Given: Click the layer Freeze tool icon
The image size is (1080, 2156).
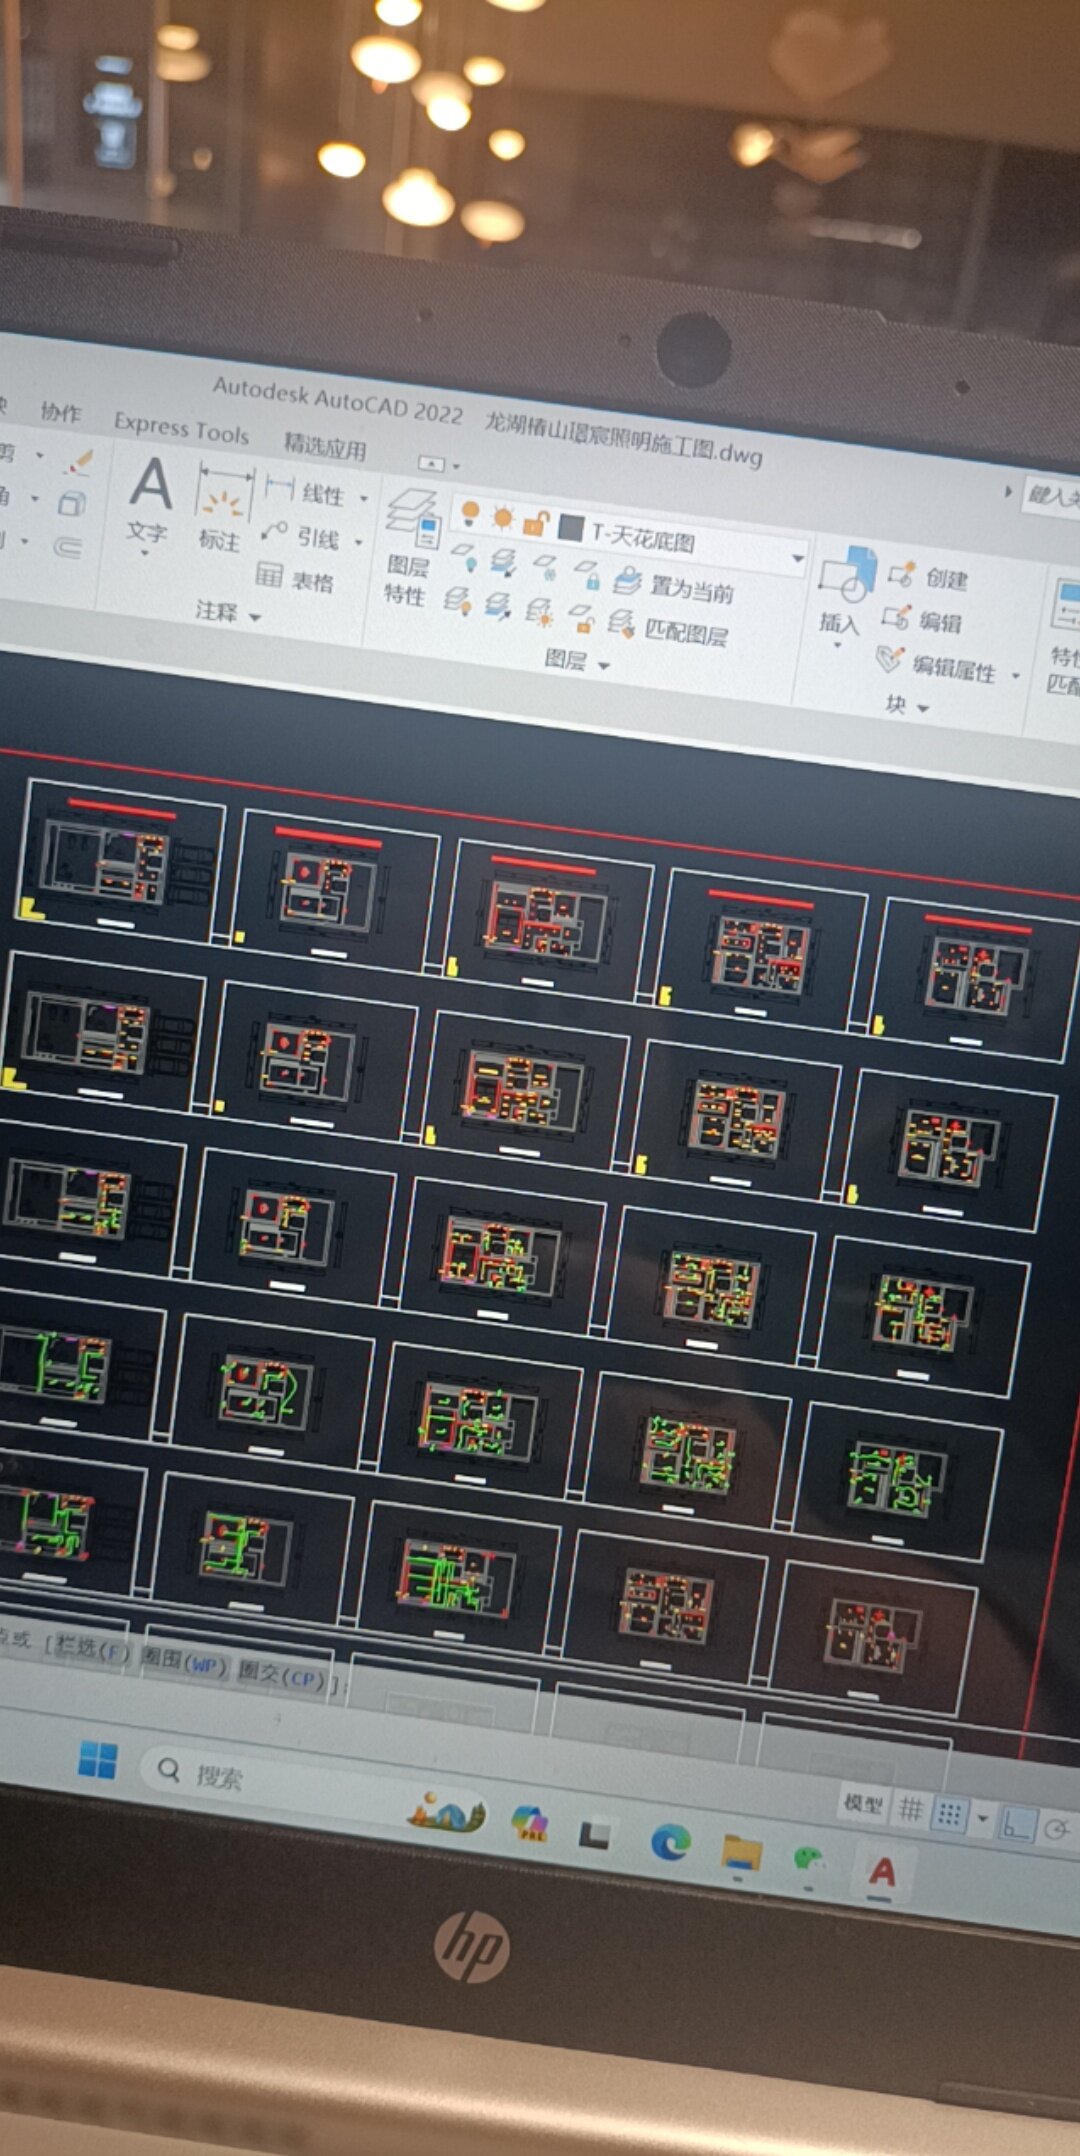Looking at the screenshot, I should [546, 567].
